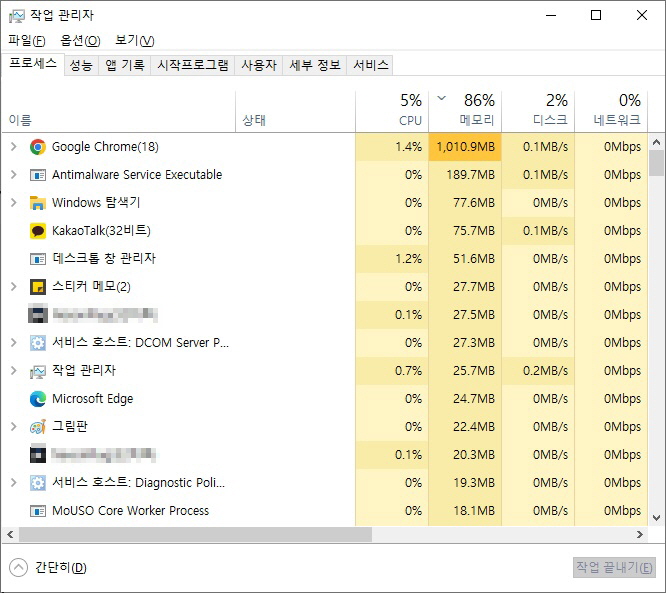Expand 서비스 호스트: DCOM Server group

coord(14,343)
